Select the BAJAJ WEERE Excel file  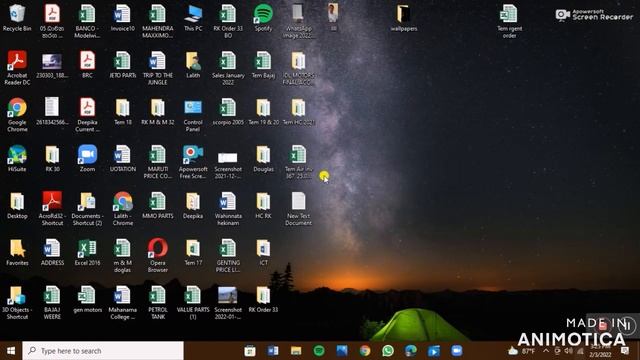pyautogui.click(x=52, y=302)
